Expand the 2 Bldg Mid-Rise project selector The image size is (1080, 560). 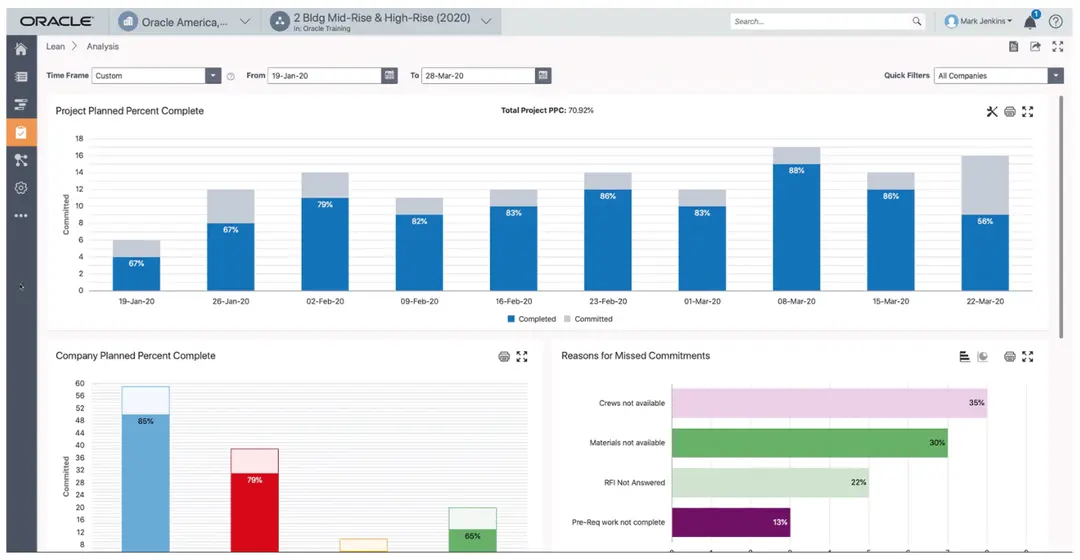(x=486, y=21)
